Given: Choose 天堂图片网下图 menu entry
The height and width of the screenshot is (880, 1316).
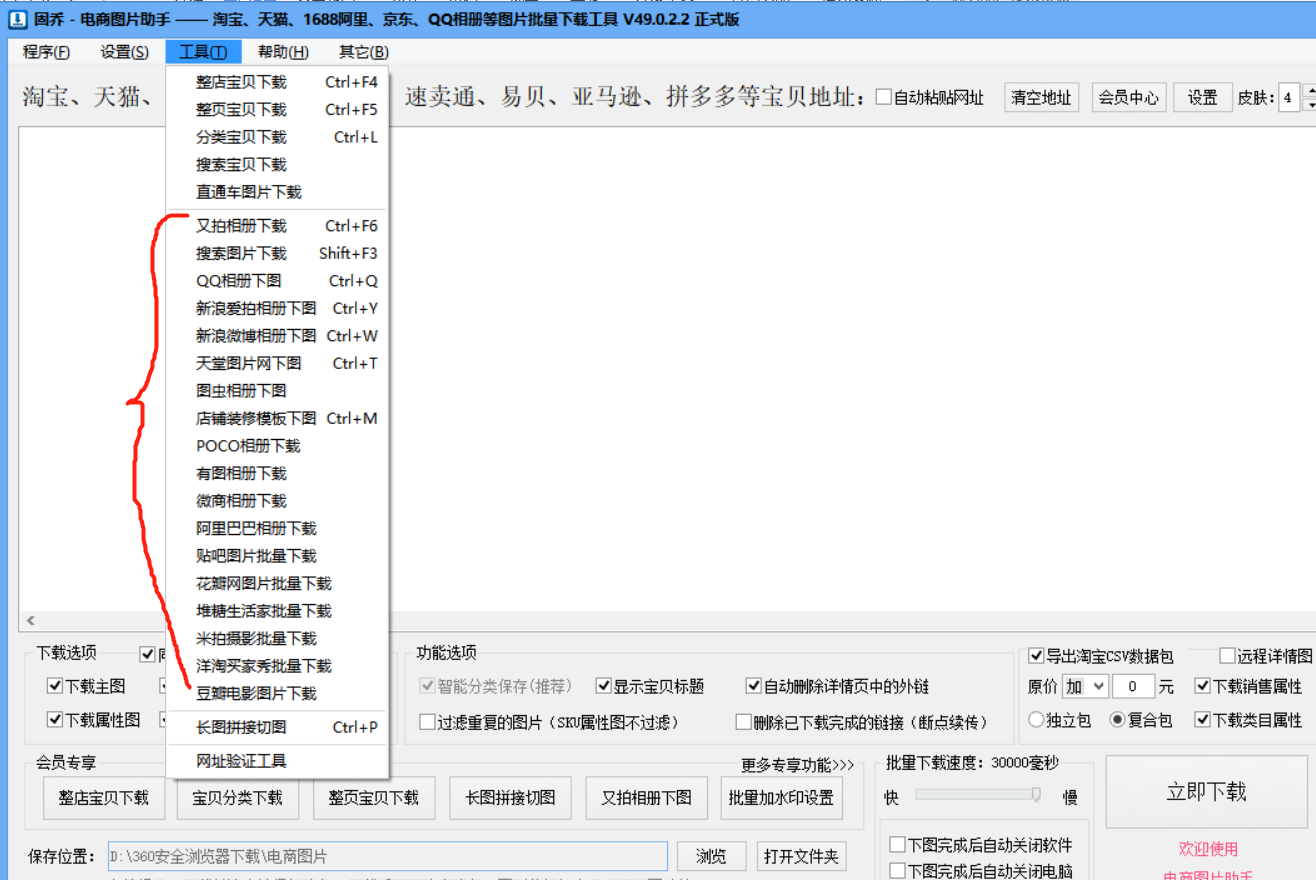Looking at the screenshot, I should tap(277, 363).
